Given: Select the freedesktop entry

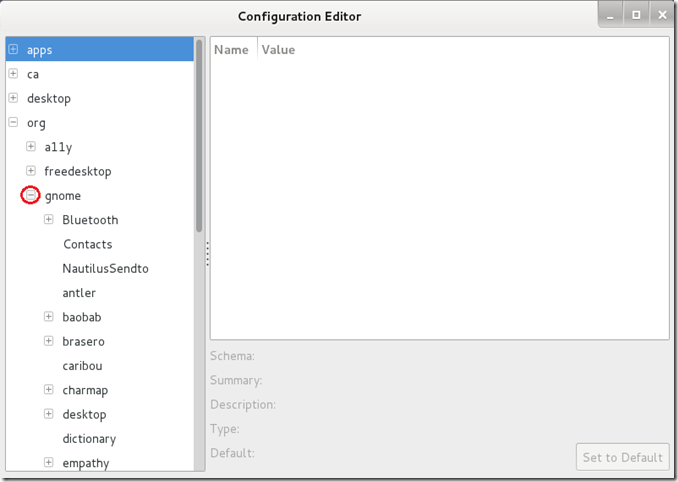Looking at the screenshot, I should [78, 172].
